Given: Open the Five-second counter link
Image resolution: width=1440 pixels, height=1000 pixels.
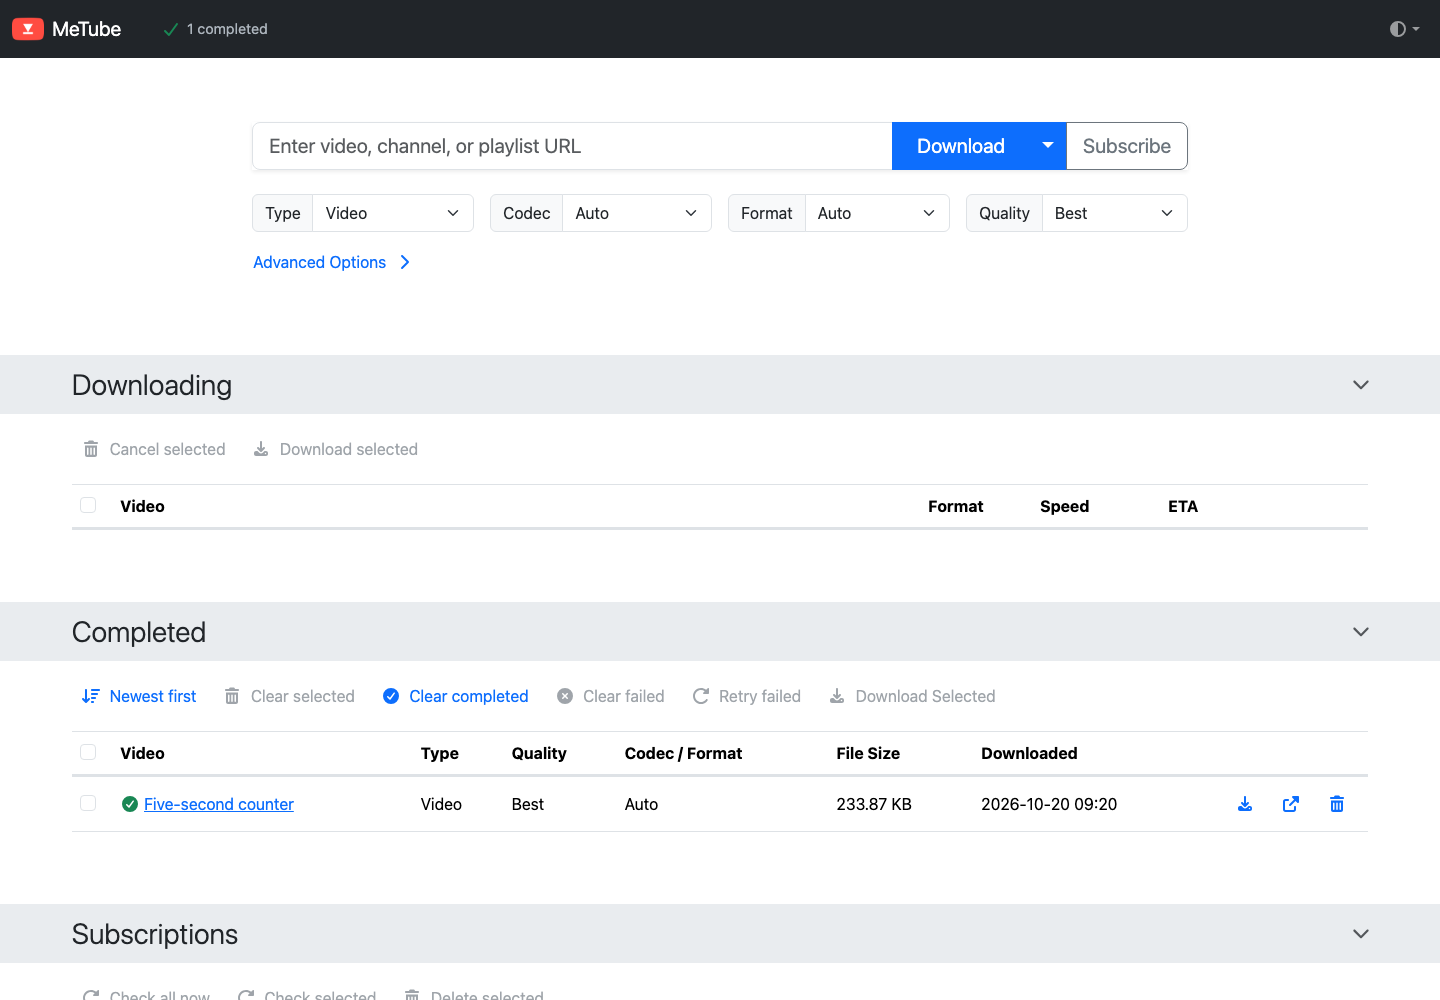Looking at the screenshot, I should (219, 804).
